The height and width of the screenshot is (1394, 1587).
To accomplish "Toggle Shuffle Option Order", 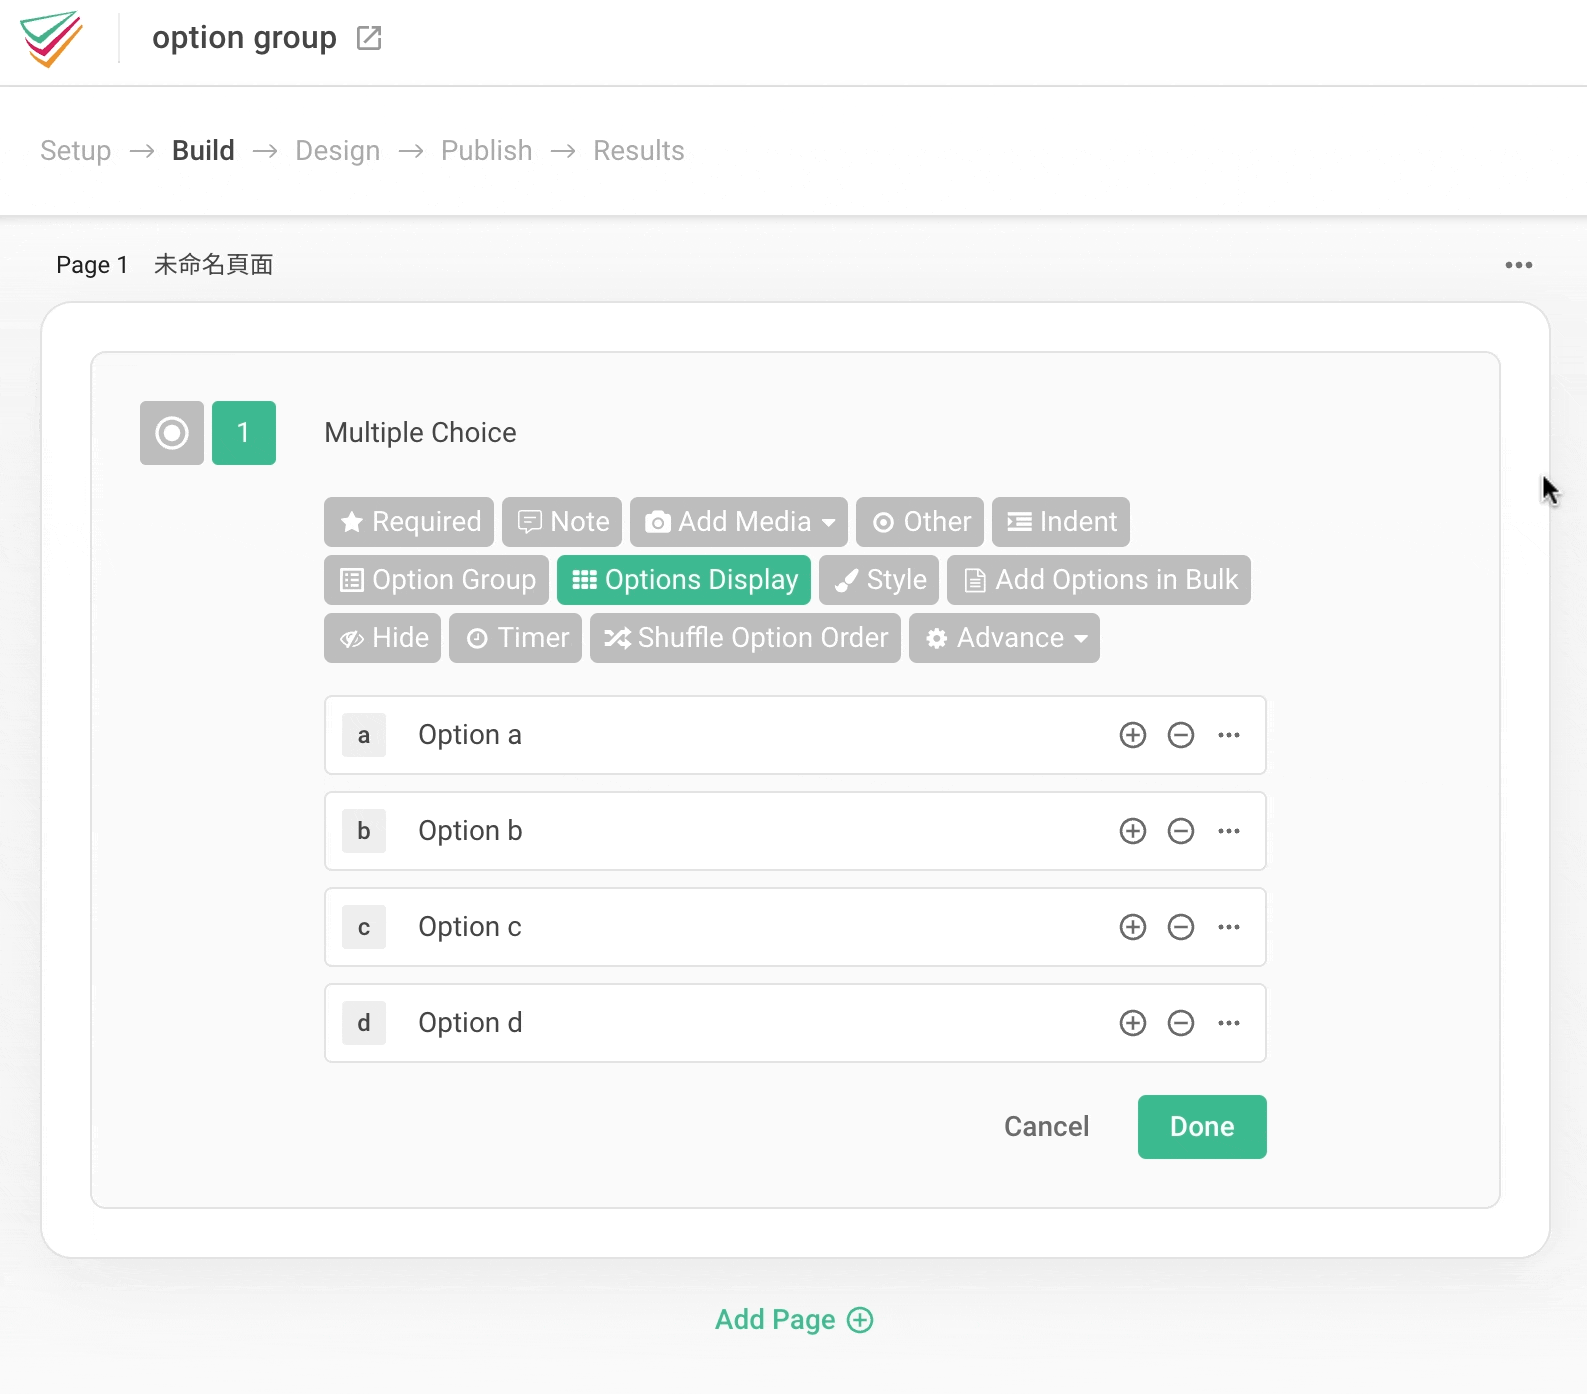I will (x=745, y=638).
